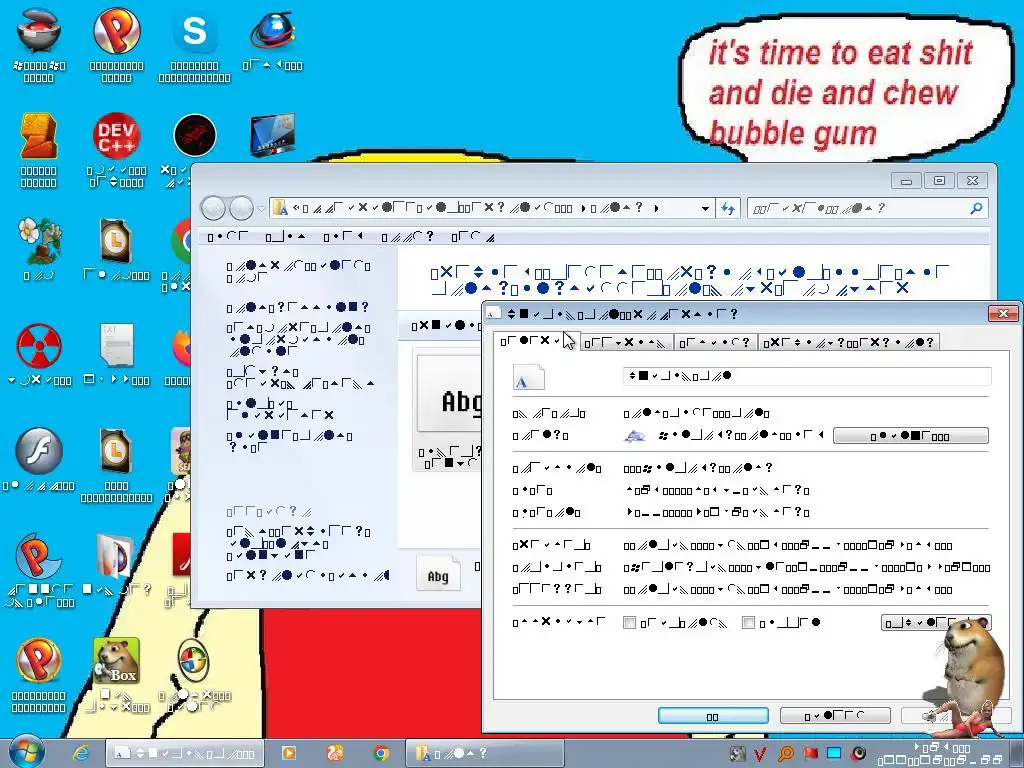Switch to the folder Explorer taskbar button

click(485, 753)
